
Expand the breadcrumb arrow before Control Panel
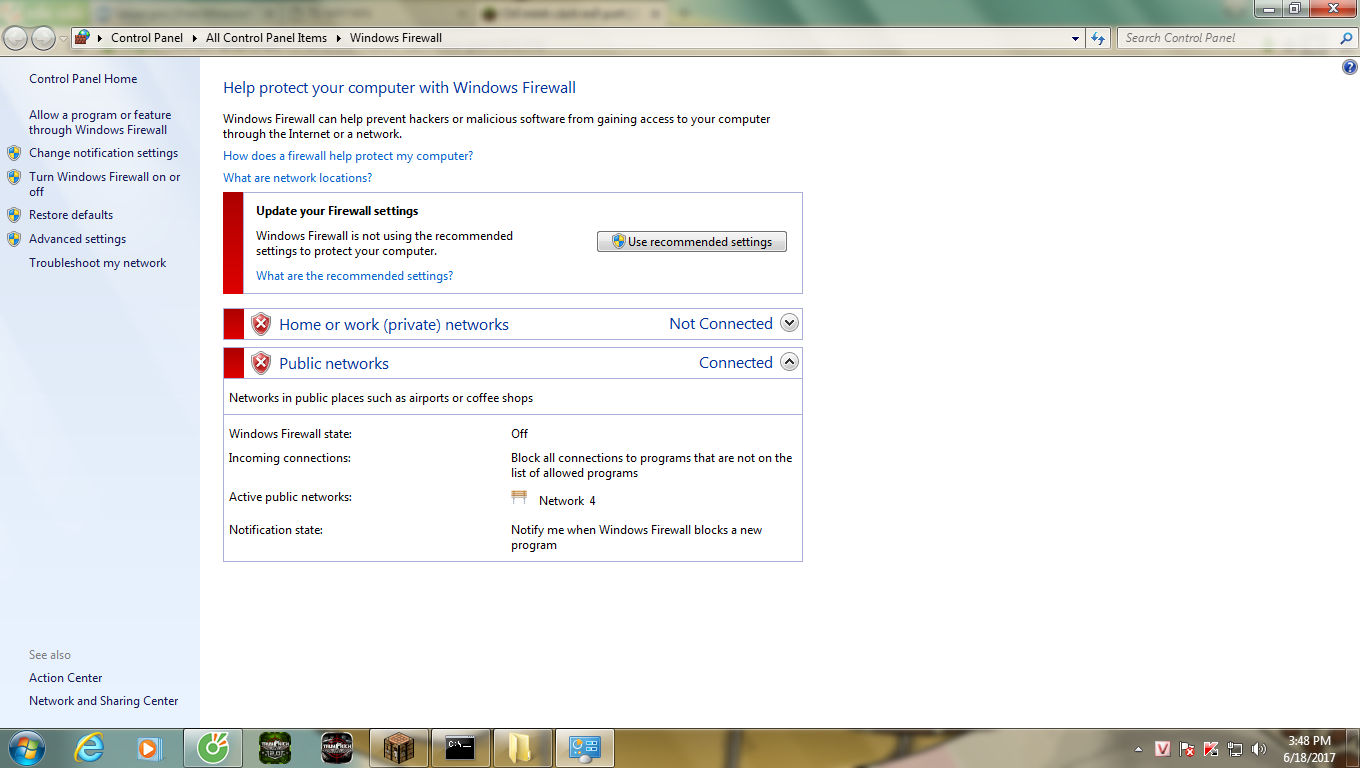[x=100, y=38]
